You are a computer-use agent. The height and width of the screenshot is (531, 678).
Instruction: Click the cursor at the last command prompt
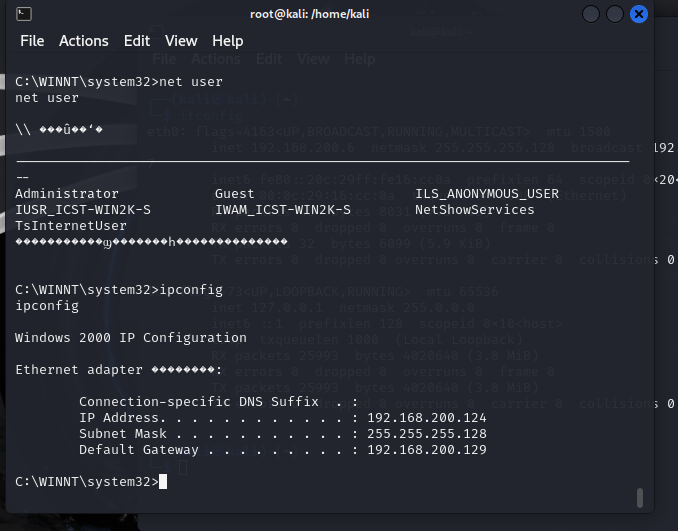[163, 482]
